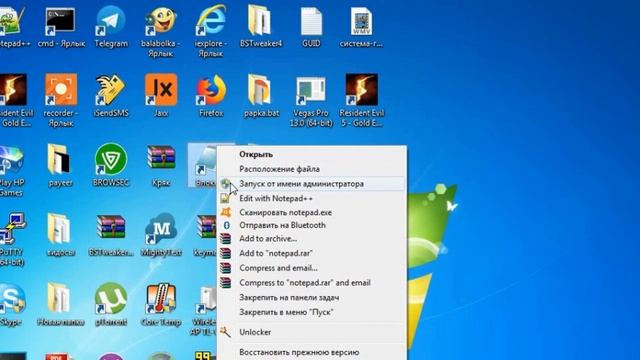
Task: Choose Unlocker in the context menu
Action: (x=312, y=332)
